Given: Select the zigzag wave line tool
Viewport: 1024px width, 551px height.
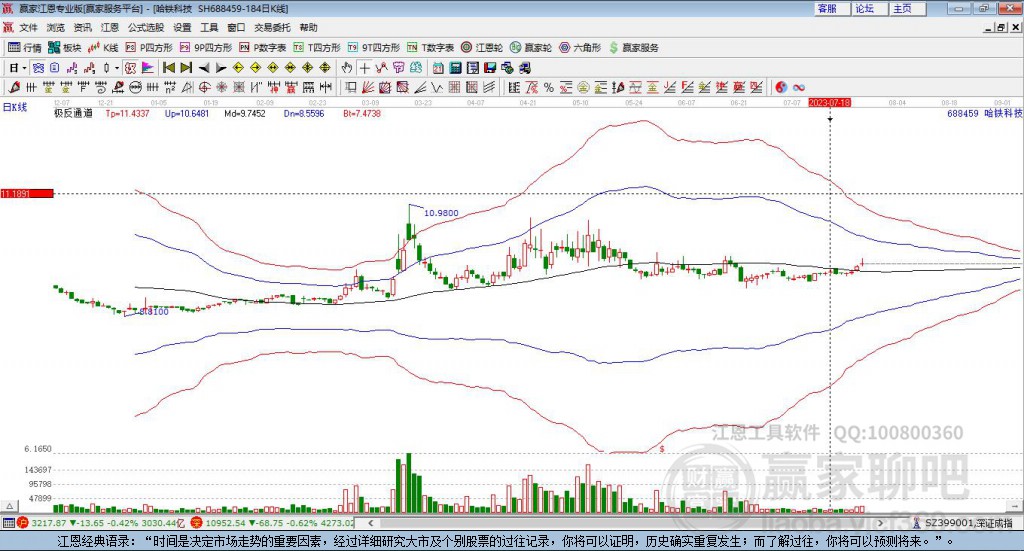Looking at the screenshot, I should click(x=437, y=87).
